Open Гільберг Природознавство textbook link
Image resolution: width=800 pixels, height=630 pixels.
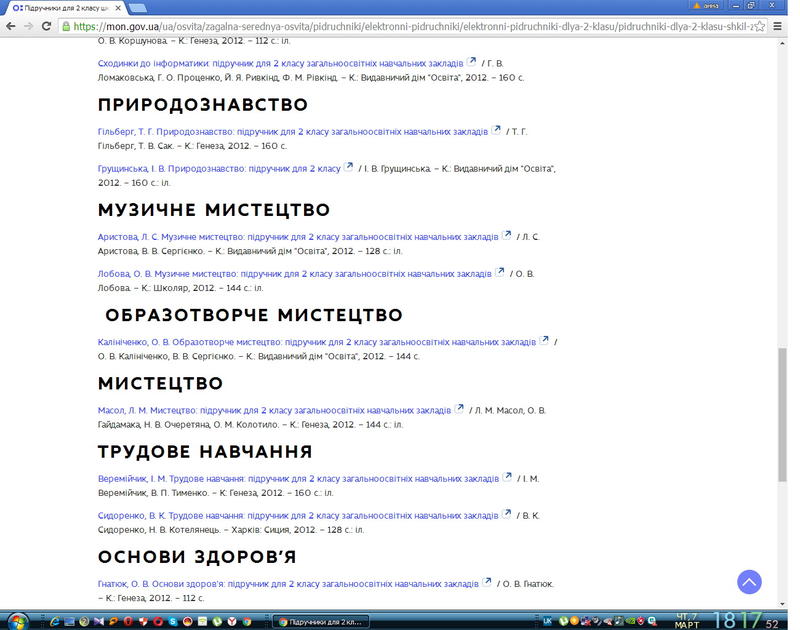point(293,132)
